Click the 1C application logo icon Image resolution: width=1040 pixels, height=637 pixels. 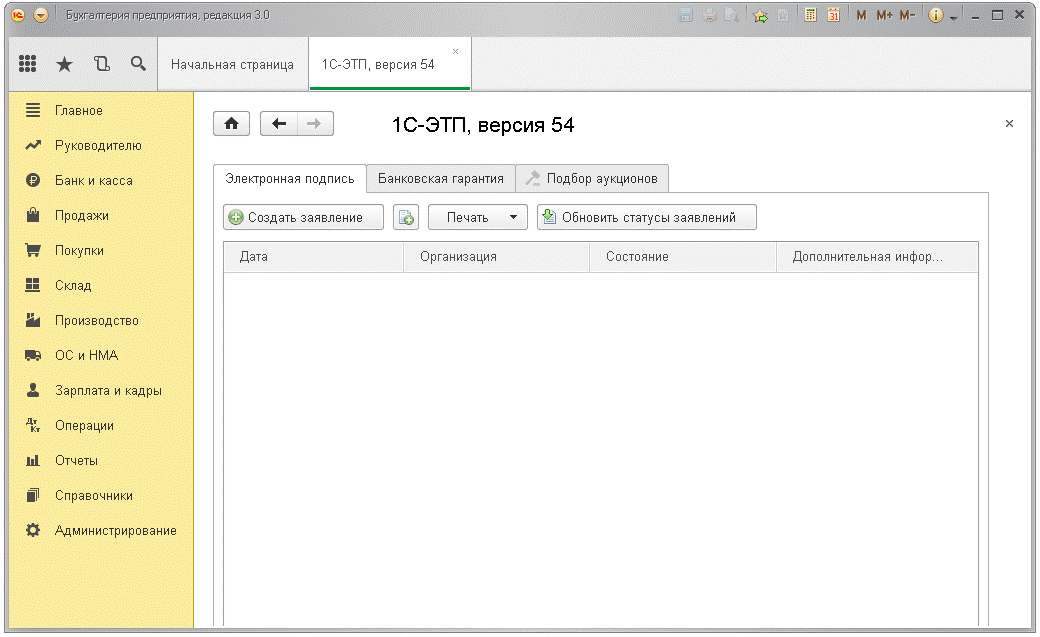(18, 15)
